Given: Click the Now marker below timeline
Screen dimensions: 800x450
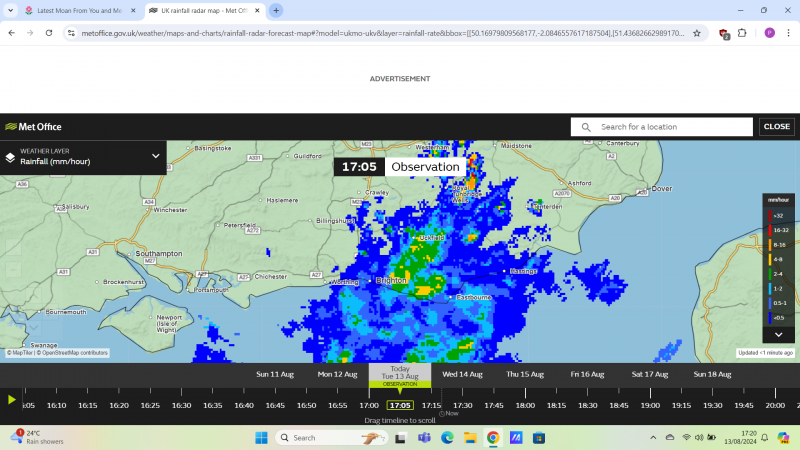Looking at the screenshot, I should point(449,414).
